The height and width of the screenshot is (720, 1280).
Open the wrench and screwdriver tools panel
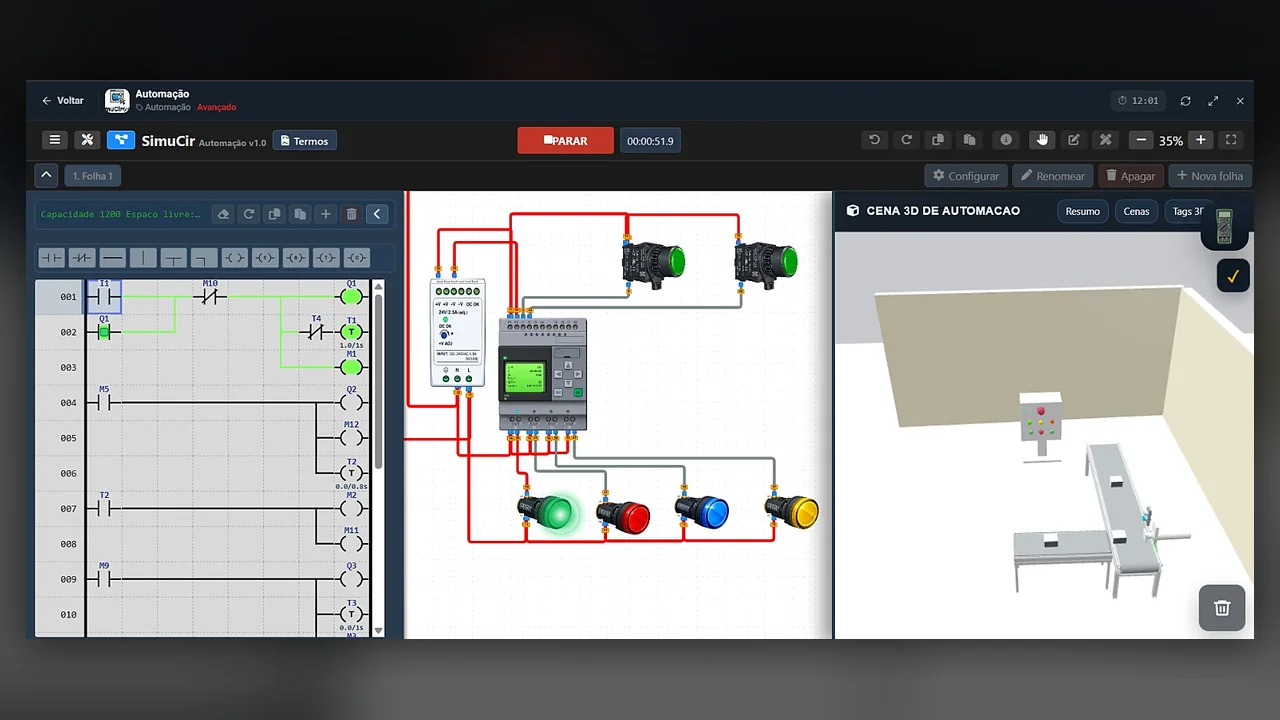[87, 140]
